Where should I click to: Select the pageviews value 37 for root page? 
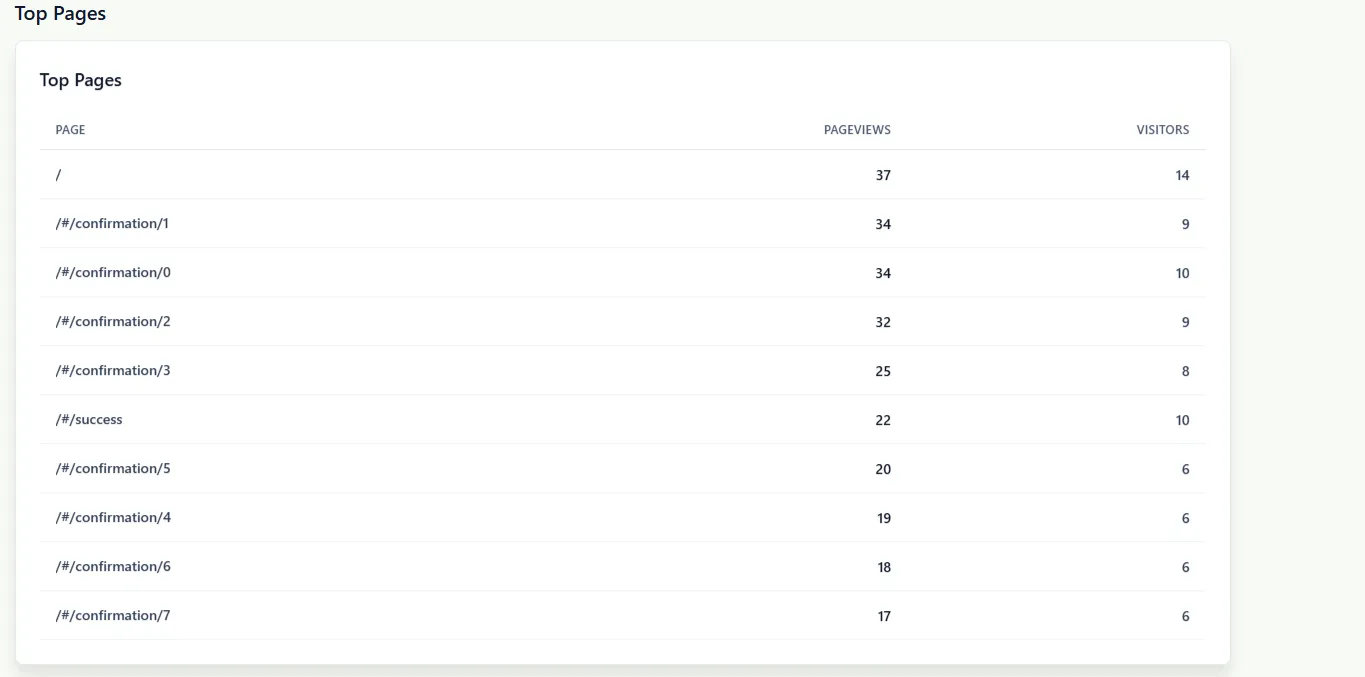883,174
